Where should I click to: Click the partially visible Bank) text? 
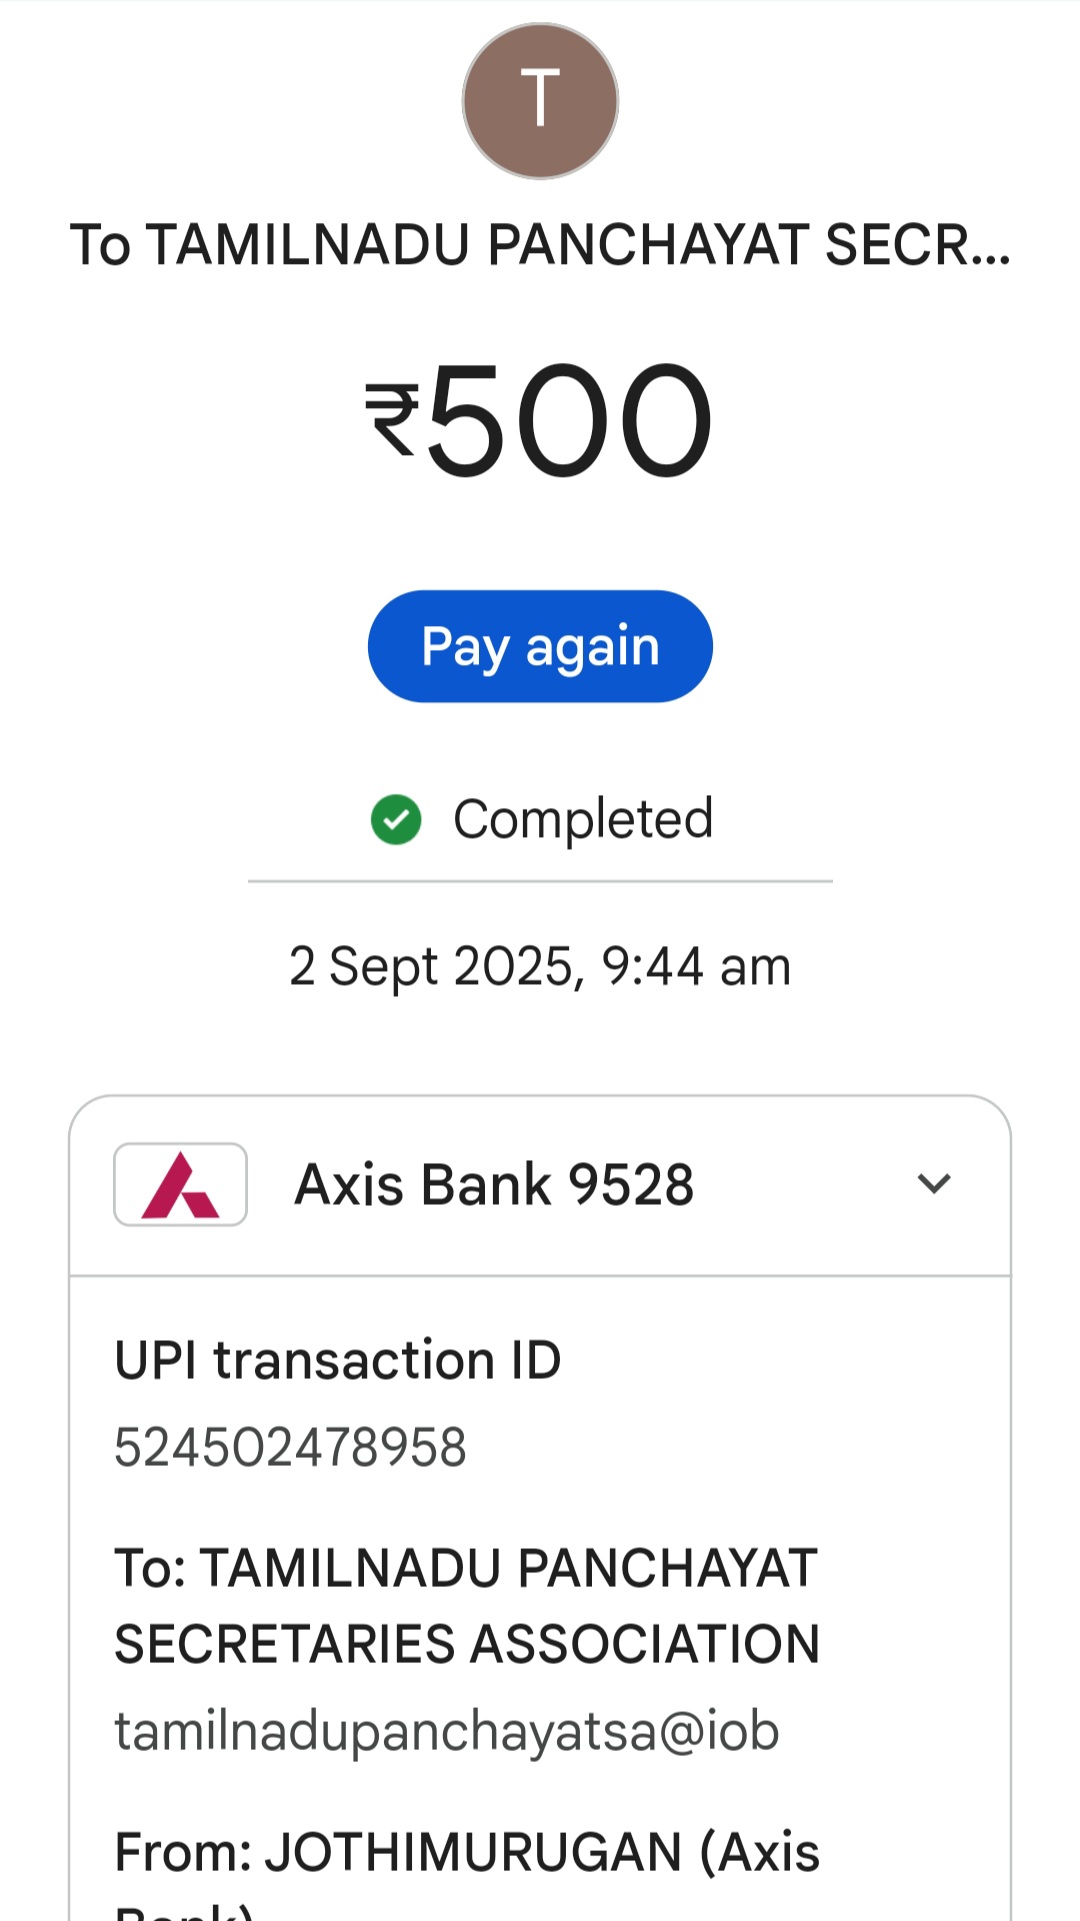185,1912
